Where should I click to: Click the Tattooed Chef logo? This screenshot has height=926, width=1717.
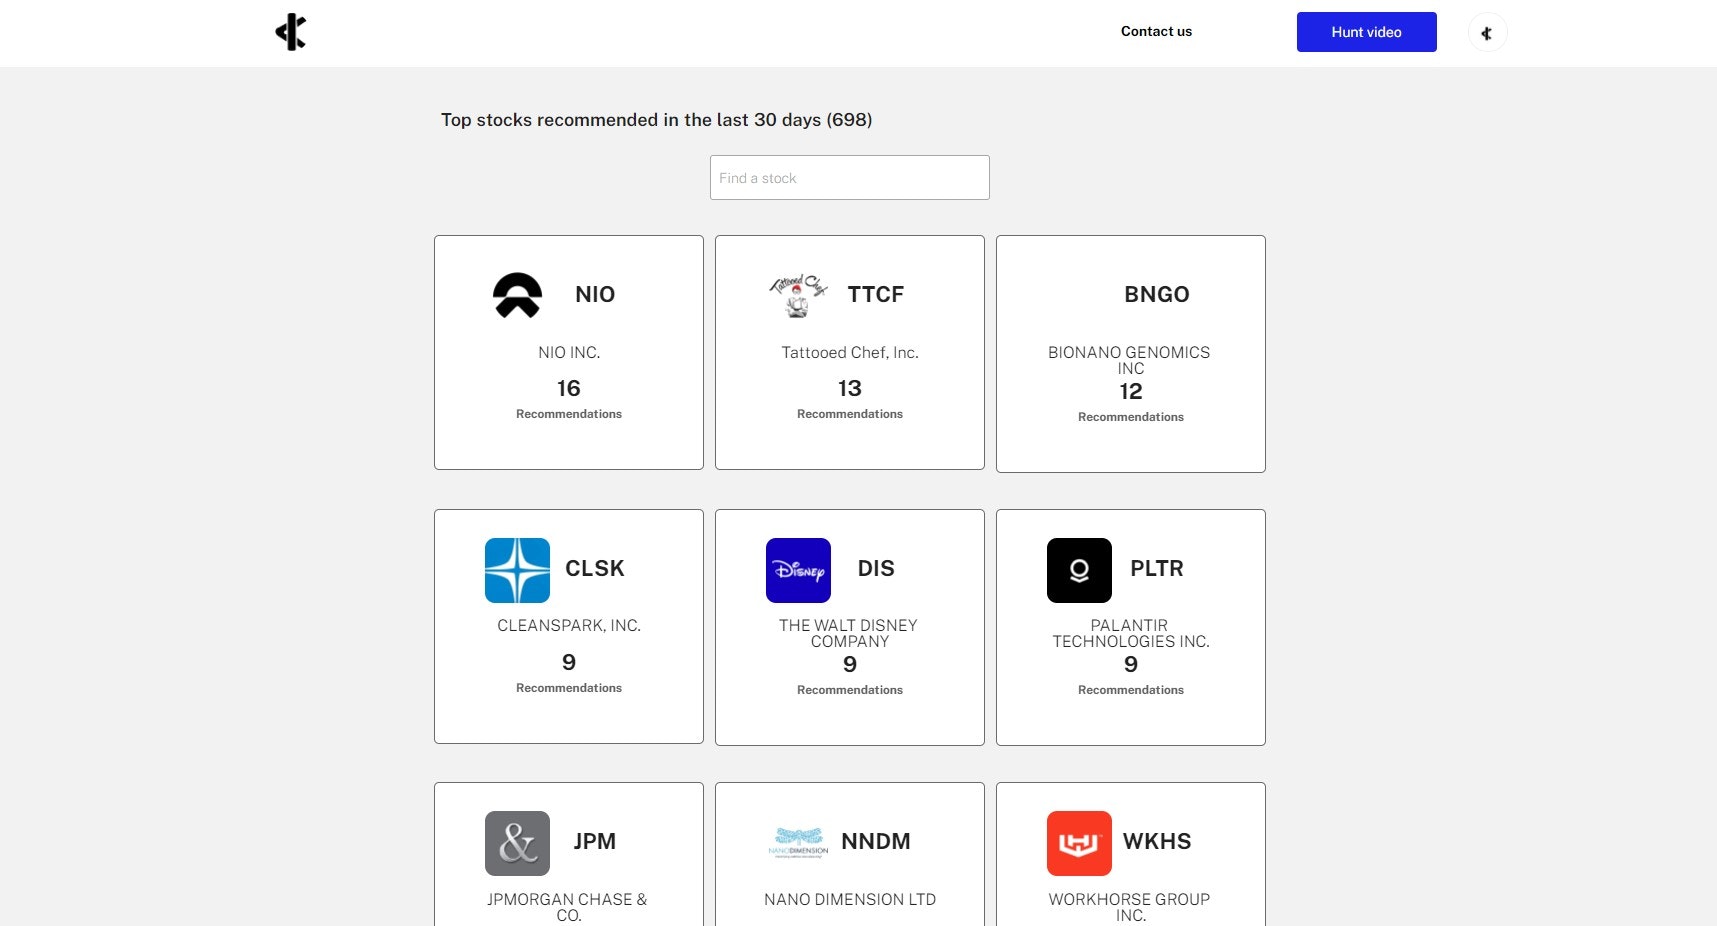click(x=798, y=295)
